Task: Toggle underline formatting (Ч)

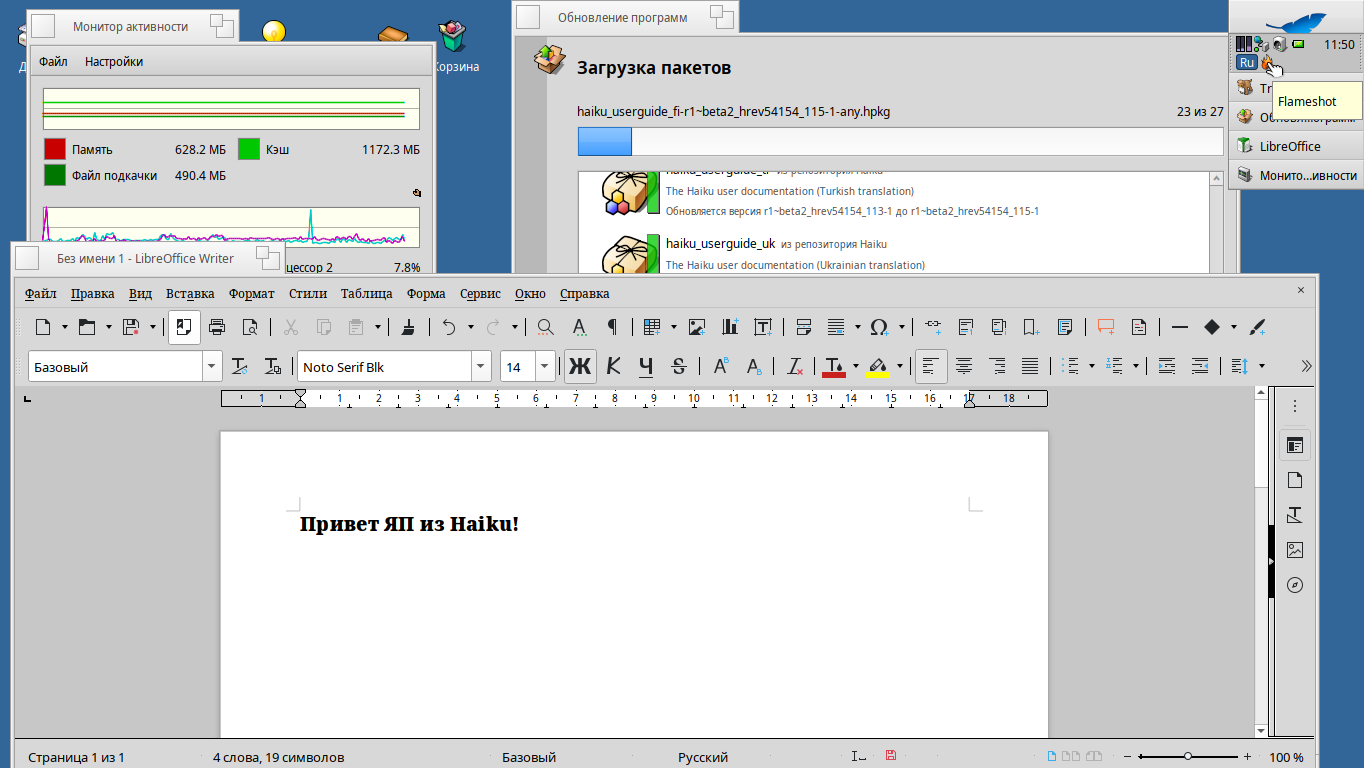Action: (646, 367)
